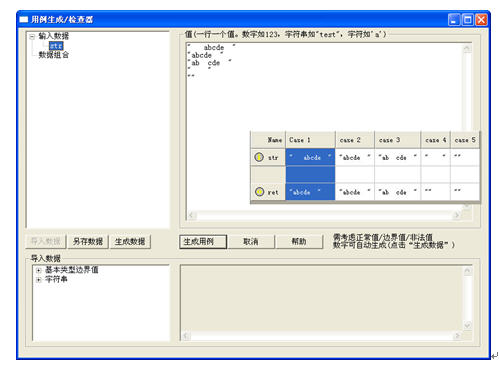Click left arrow of values horizontal scrollbar
The height and width of the screenshot is (369, 499).
[x=191, y=215]
